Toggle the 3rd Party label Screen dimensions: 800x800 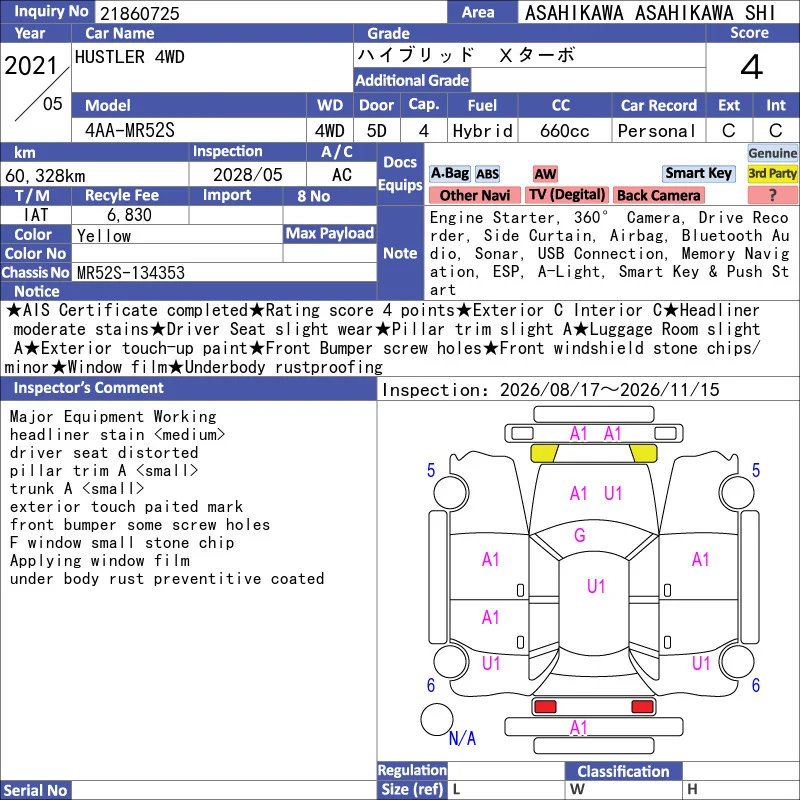(x=772, y=173)
